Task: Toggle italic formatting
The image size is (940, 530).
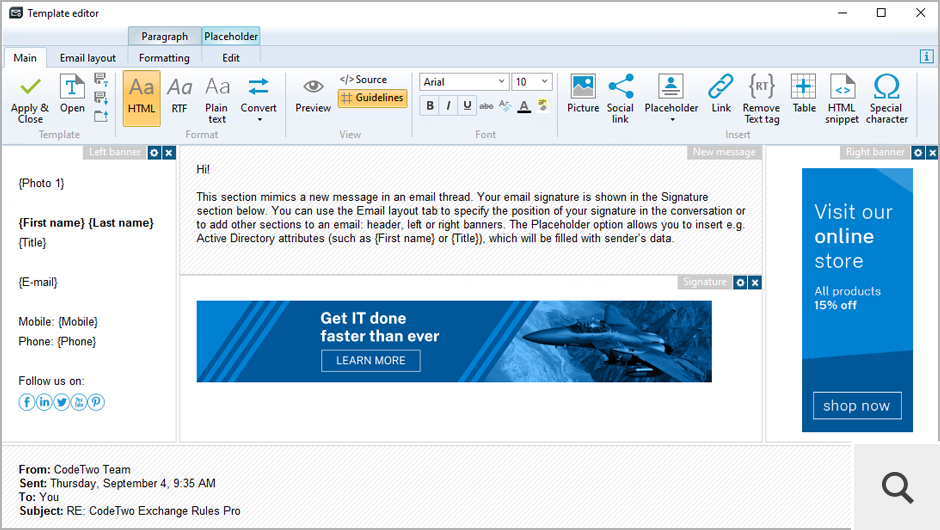Action: click(448, 106)
